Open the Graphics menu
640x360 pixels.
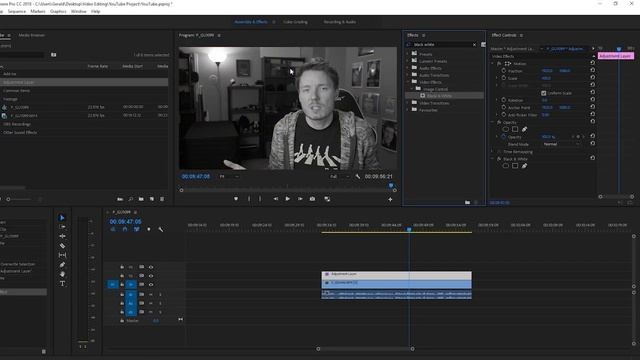point(58,11)
